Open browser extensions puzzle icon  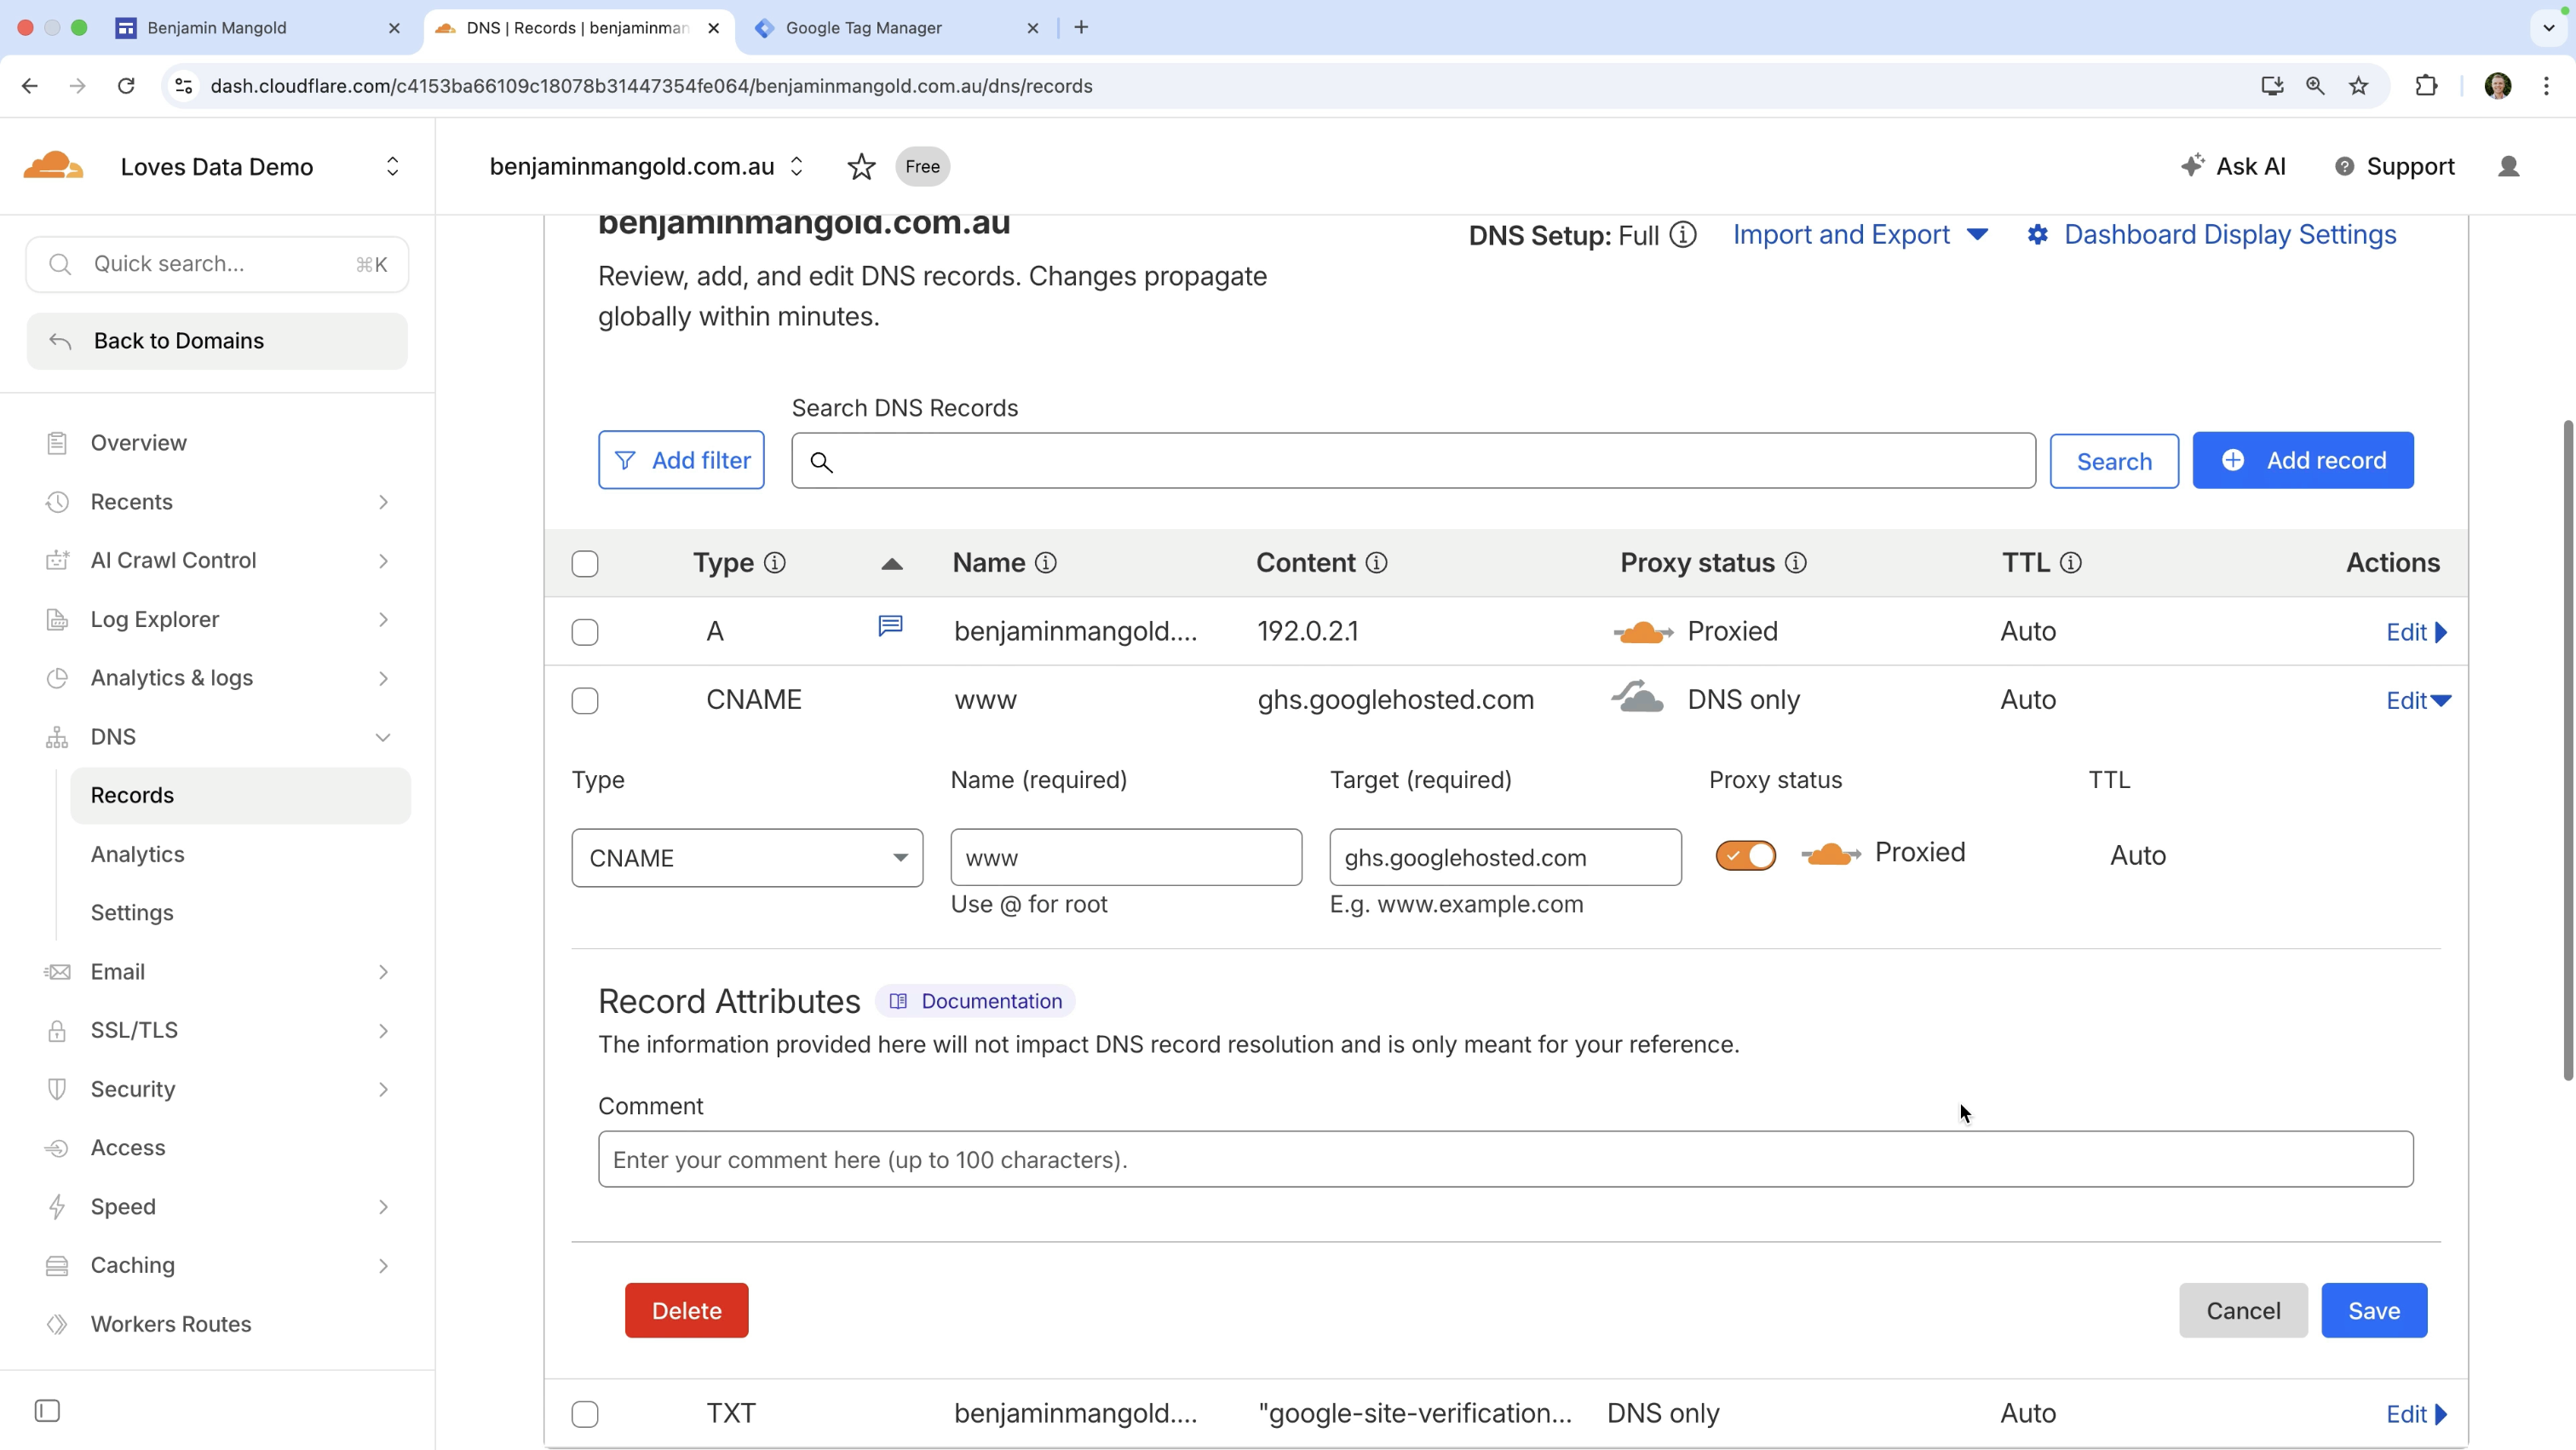[x=2426, y=86]
